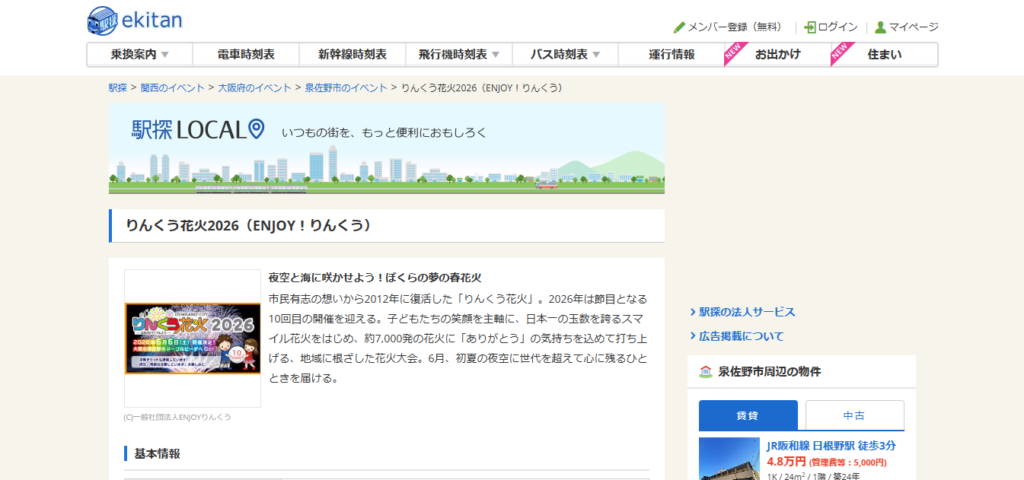Select the 運行情報 menu item
Viewport: 1024px width, 480px height.
coord(671,55)
